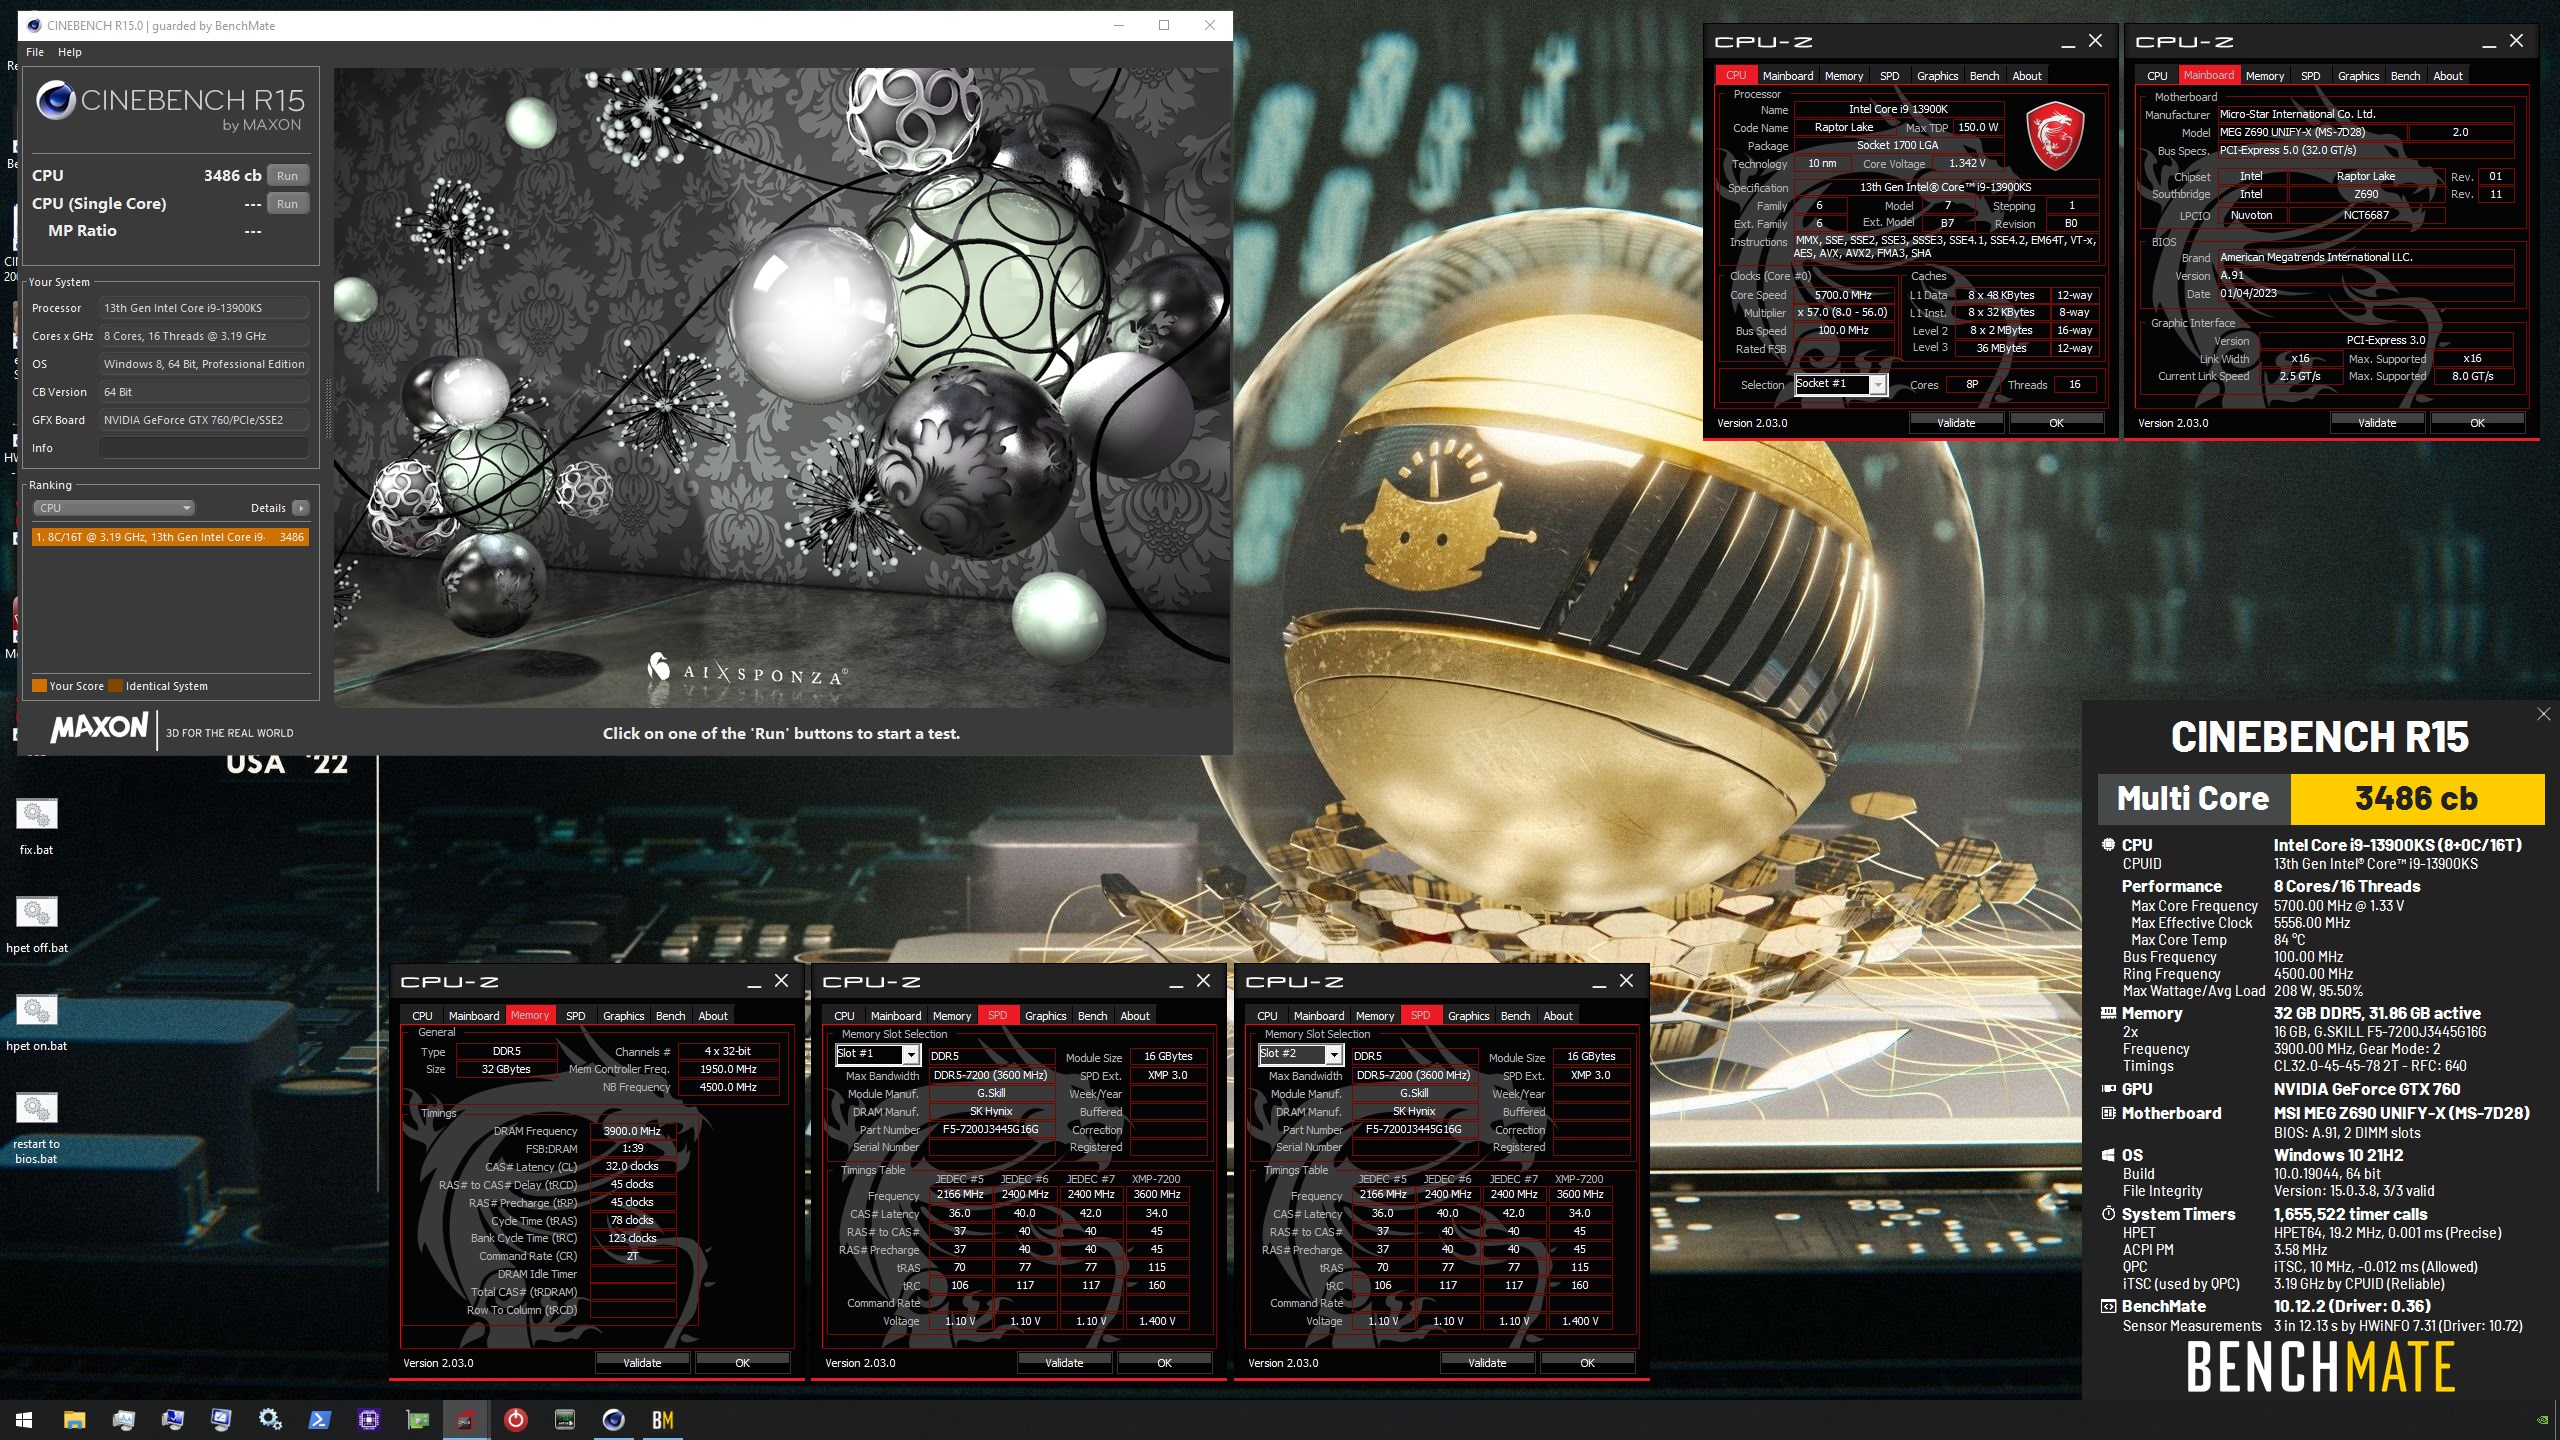The image size is (2560, 1440).
Task: Minimize the top-right Mainboard CPU-Z window
Action: point(2488,42)
